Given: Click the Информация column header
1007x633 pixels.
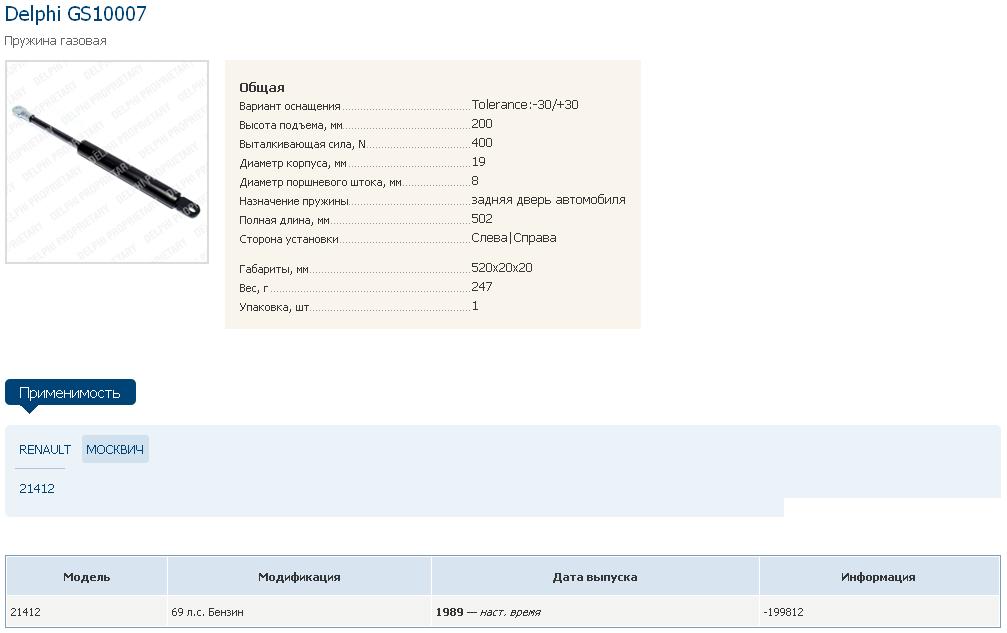Looking at the screenshot, I should 879,577.
